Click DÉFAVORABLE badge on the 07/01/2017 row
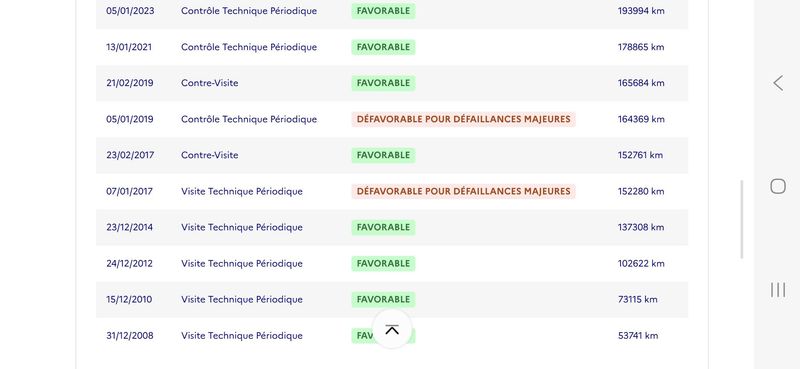 pos(463,191)
